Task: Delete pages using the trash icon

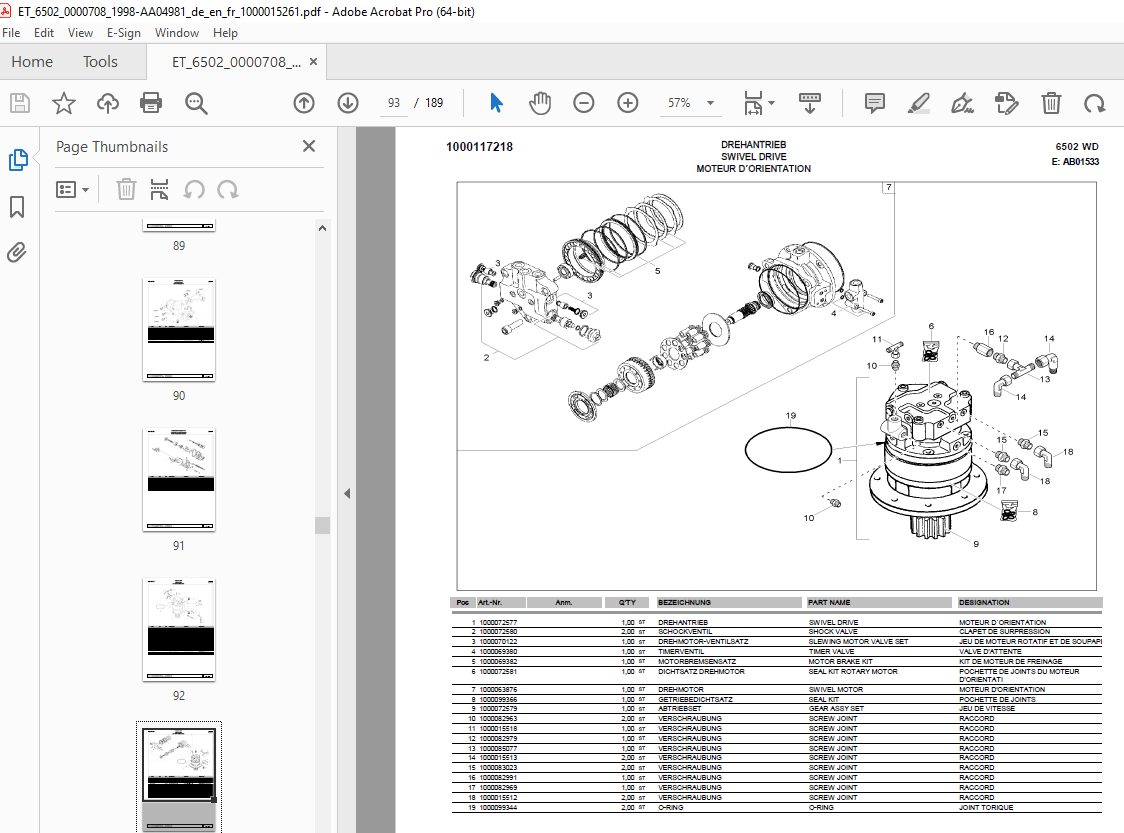Action: (x=1050, y=102)
